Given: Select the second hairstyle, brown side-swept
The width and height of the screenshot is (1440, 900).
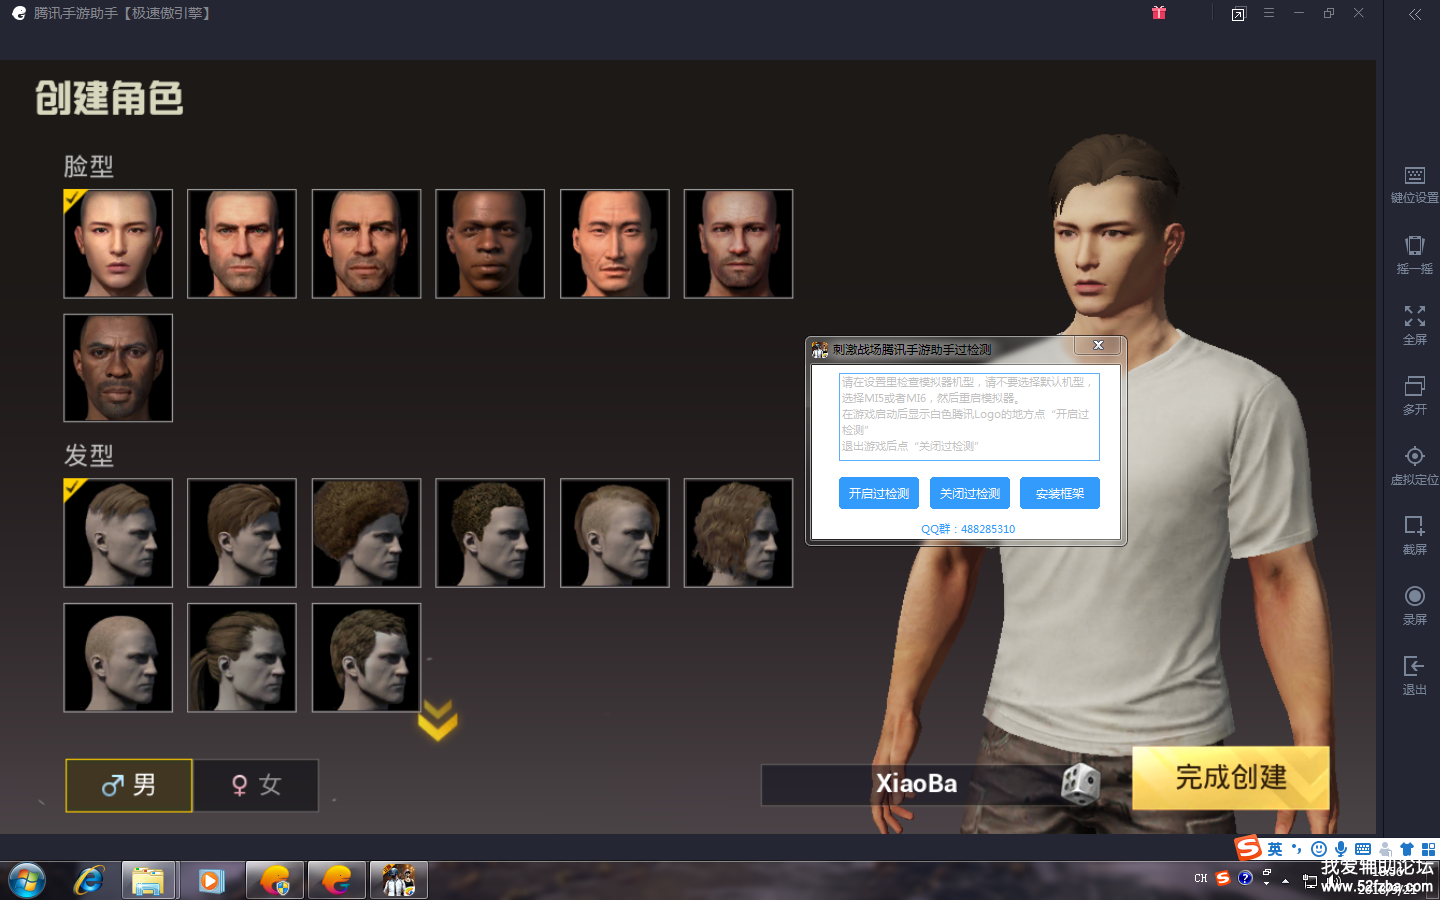Looking at the screenshot, I should click(x=242, y=533).
